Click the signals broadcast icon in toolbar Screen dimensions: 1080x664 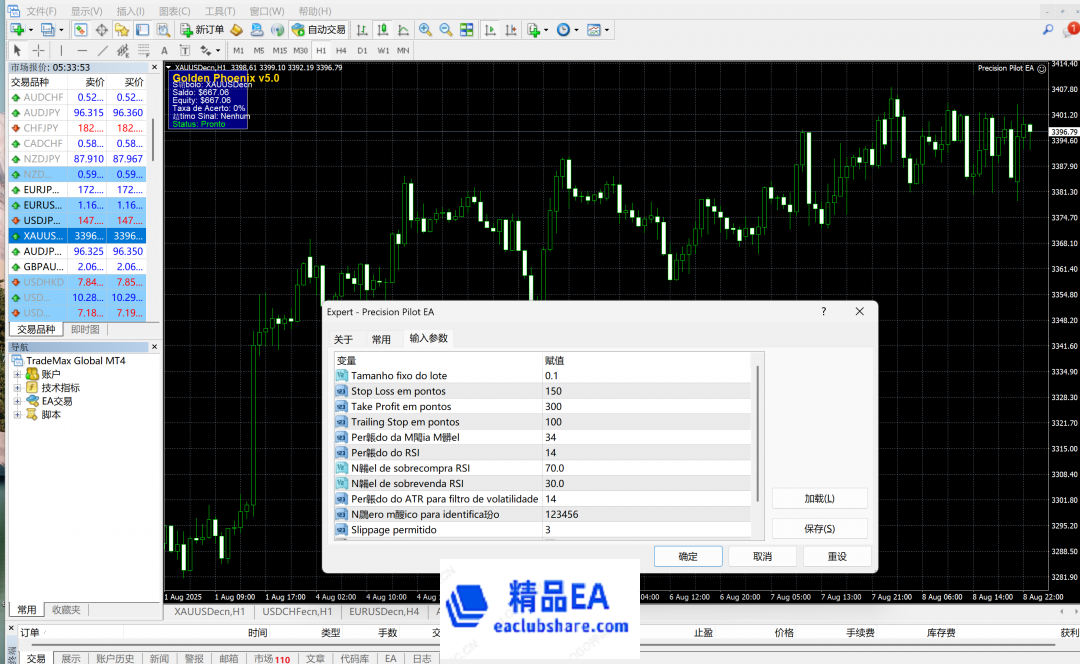pyautogui.click(x=277, y=30)
